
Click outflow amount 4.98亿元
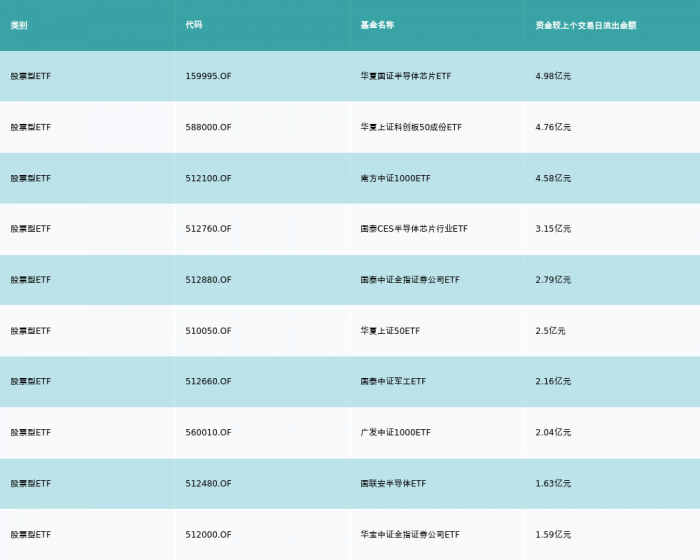(553, 76)
